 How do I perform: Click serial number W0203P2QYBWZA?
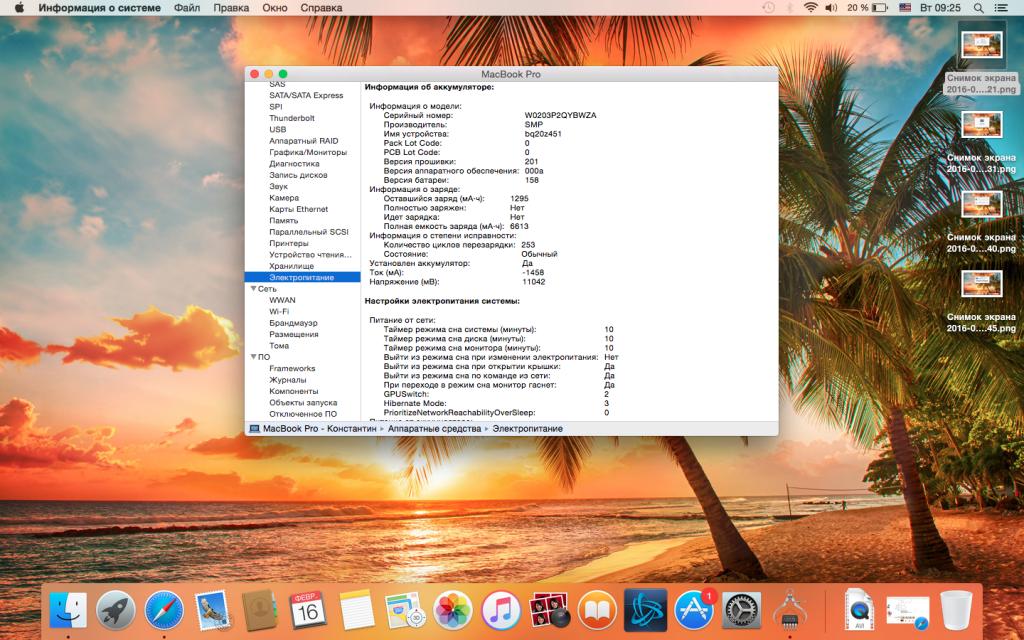560,116
